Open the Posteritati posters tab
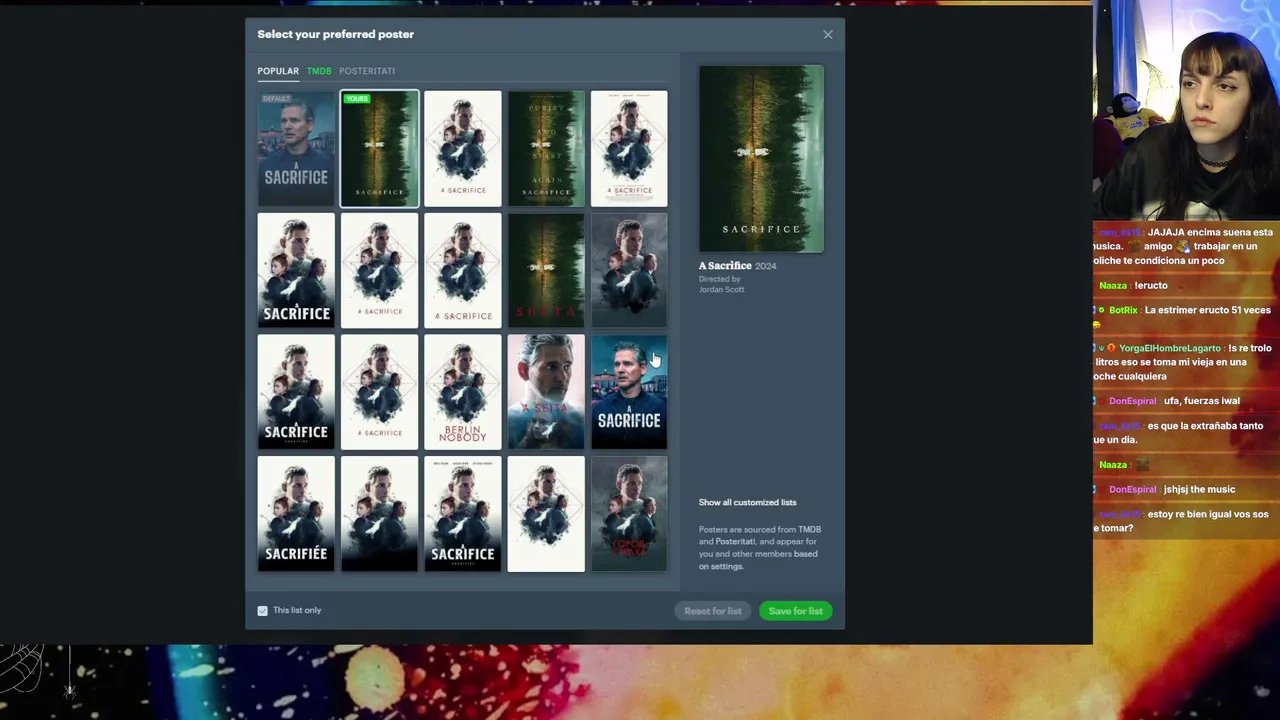Viewport: 1280px width, 720px height. (367, 71)
